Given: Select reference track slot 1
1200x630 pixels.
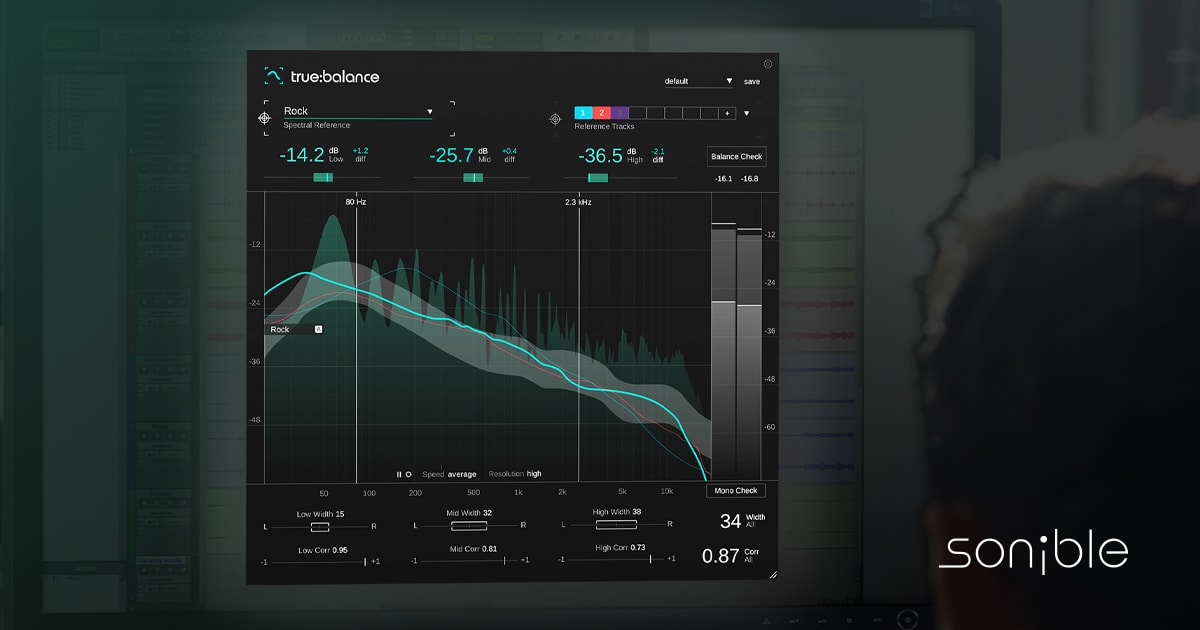Looking at the screenshot, I should (x=582, y=113).
